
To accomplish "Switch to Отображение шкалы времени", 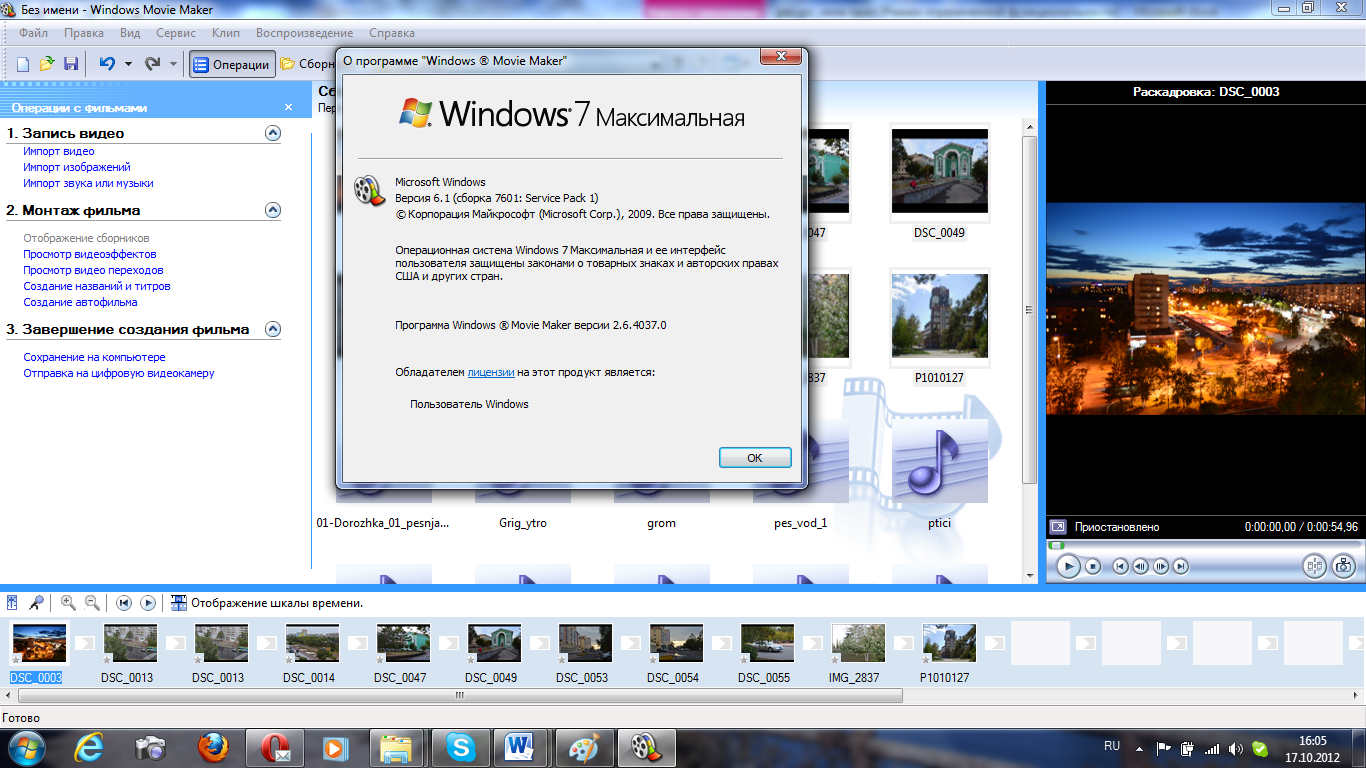I will click(x=266, y=603).
